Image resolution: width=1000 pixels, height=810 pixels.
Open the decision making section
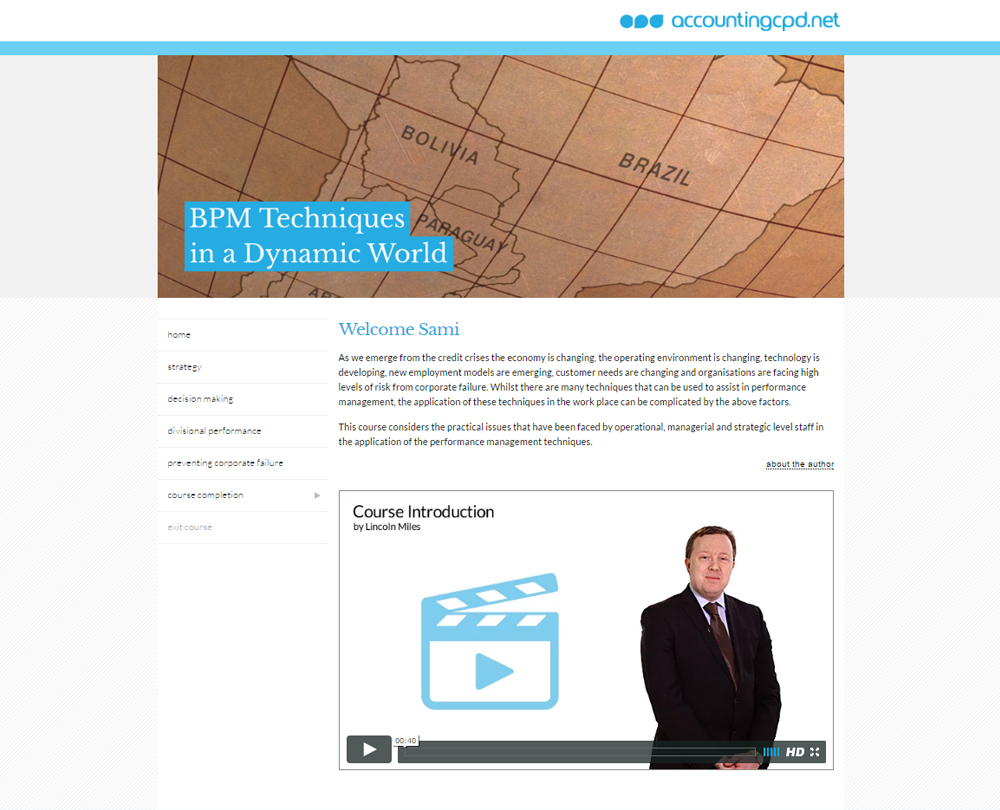200,399
